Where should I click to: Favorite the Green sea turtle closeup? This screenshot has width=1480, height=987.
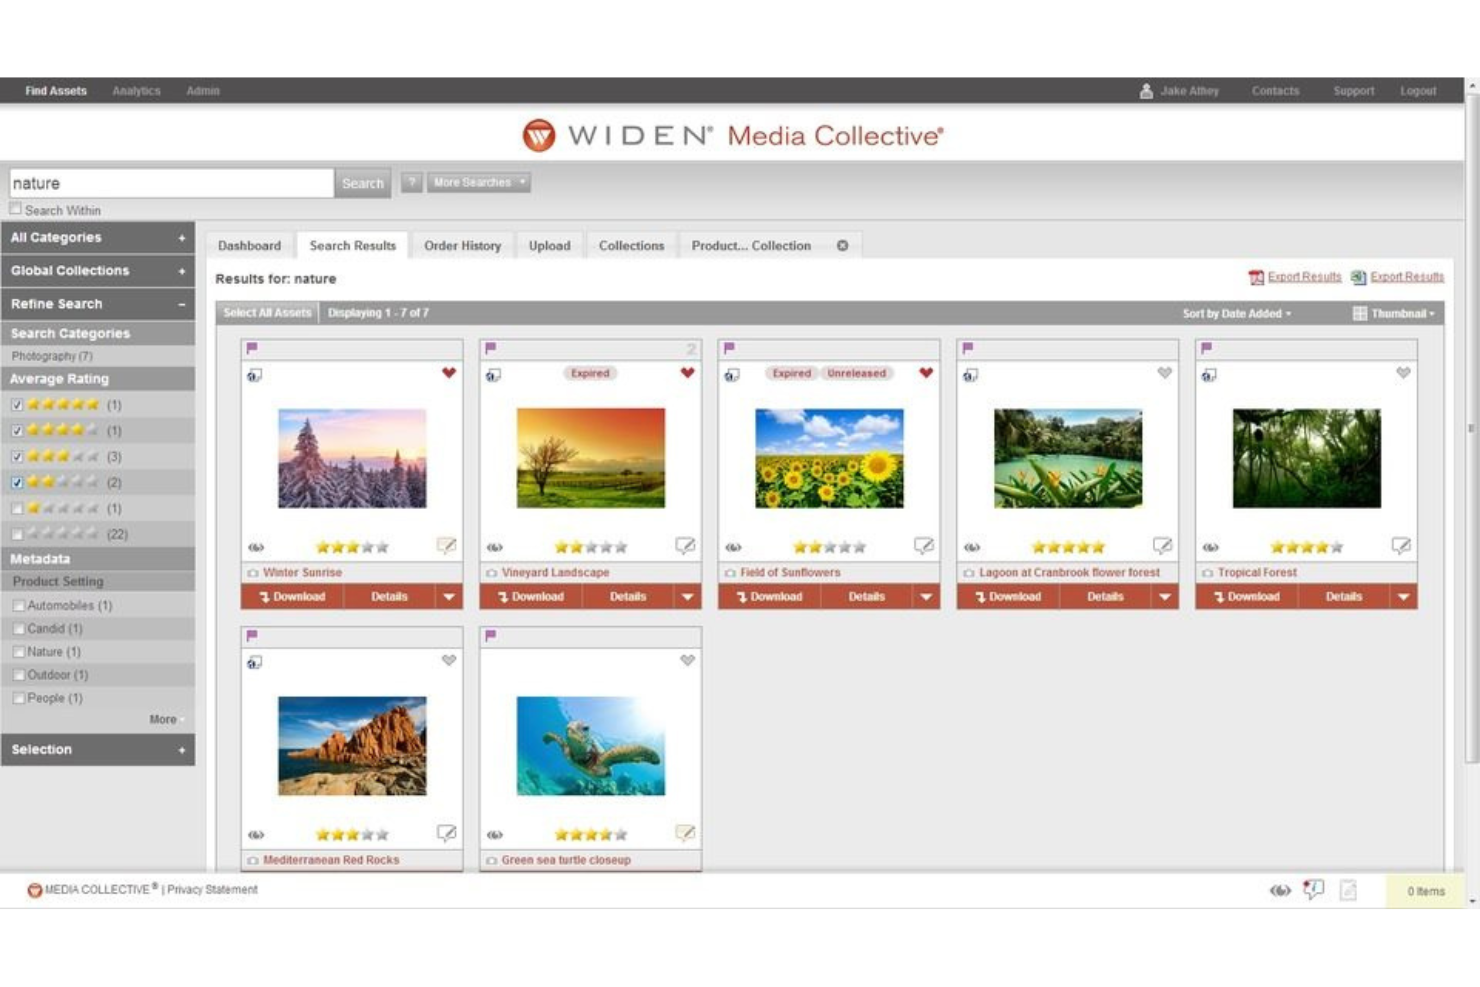point(687,660)
